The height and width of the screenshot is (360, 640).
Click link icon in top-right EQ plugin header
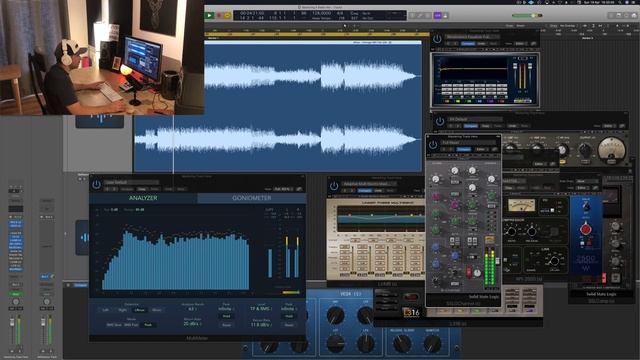(533, 44)
